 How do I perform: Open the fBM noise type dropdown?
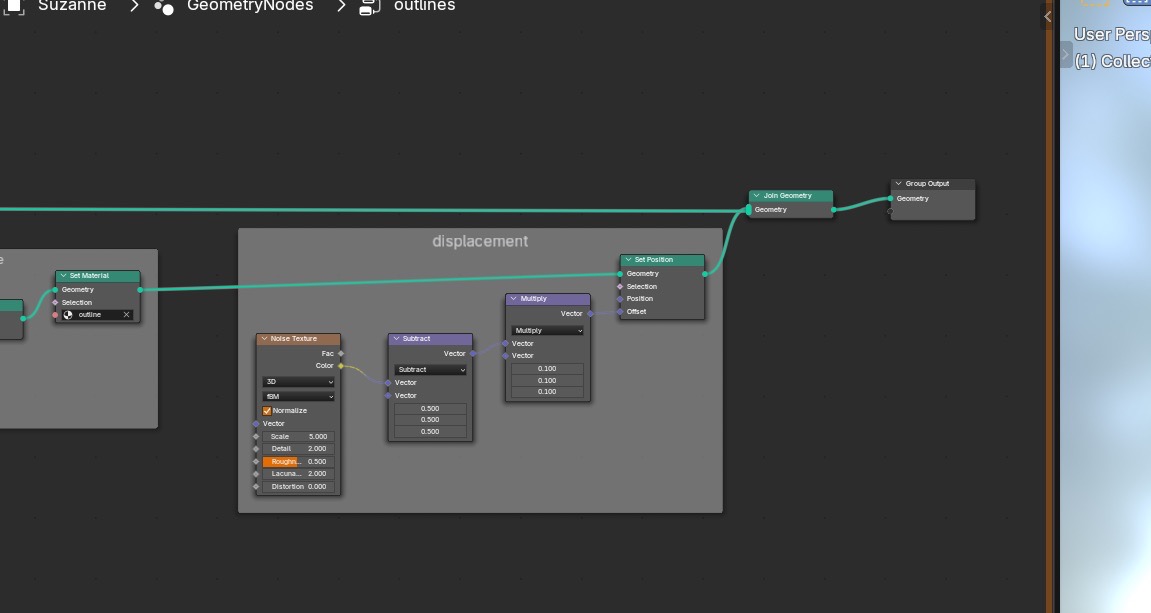click(x=298, y=396)
